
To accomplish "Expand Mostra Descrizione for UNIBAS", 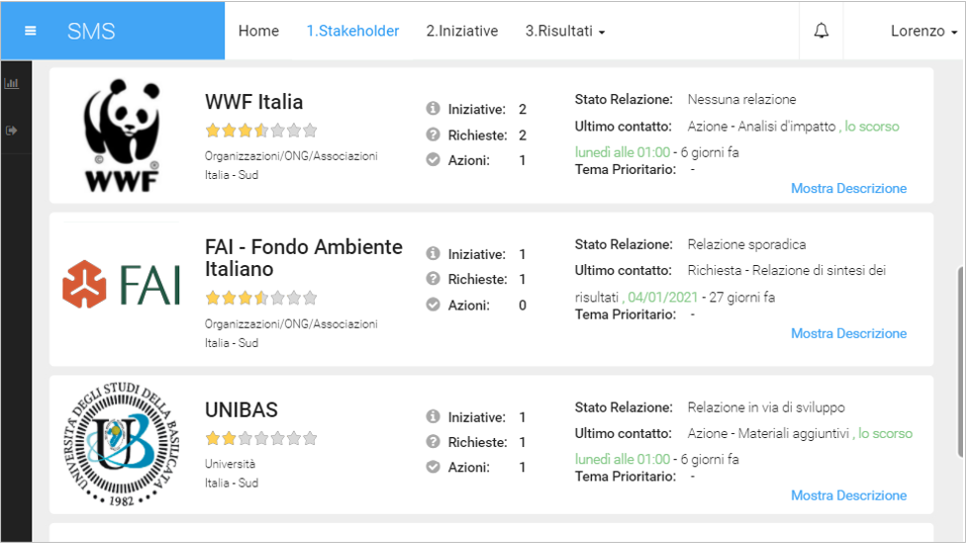I will (848, 495).
